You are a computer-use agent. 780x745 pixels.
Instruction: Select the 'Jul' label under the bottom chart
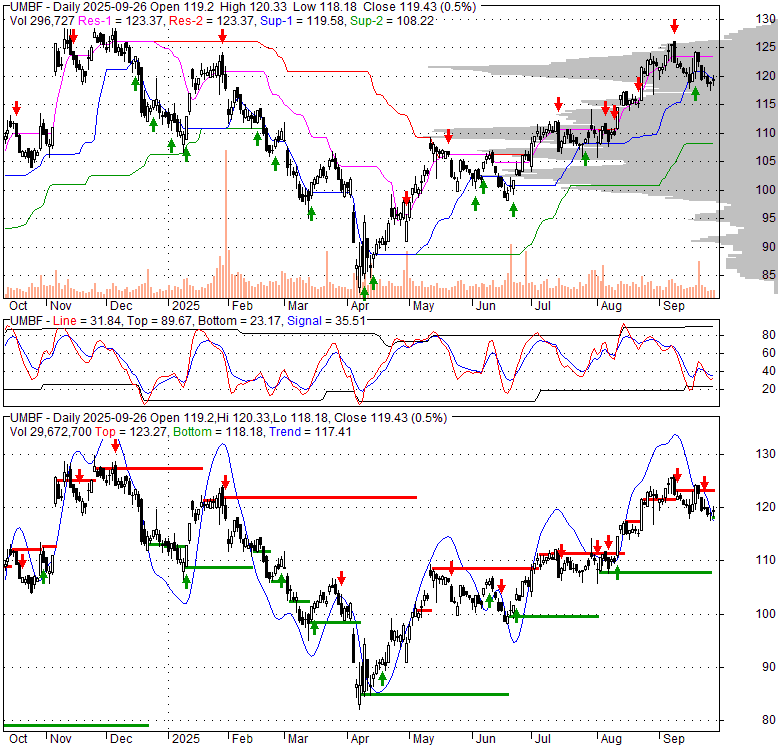coord(543,739)
